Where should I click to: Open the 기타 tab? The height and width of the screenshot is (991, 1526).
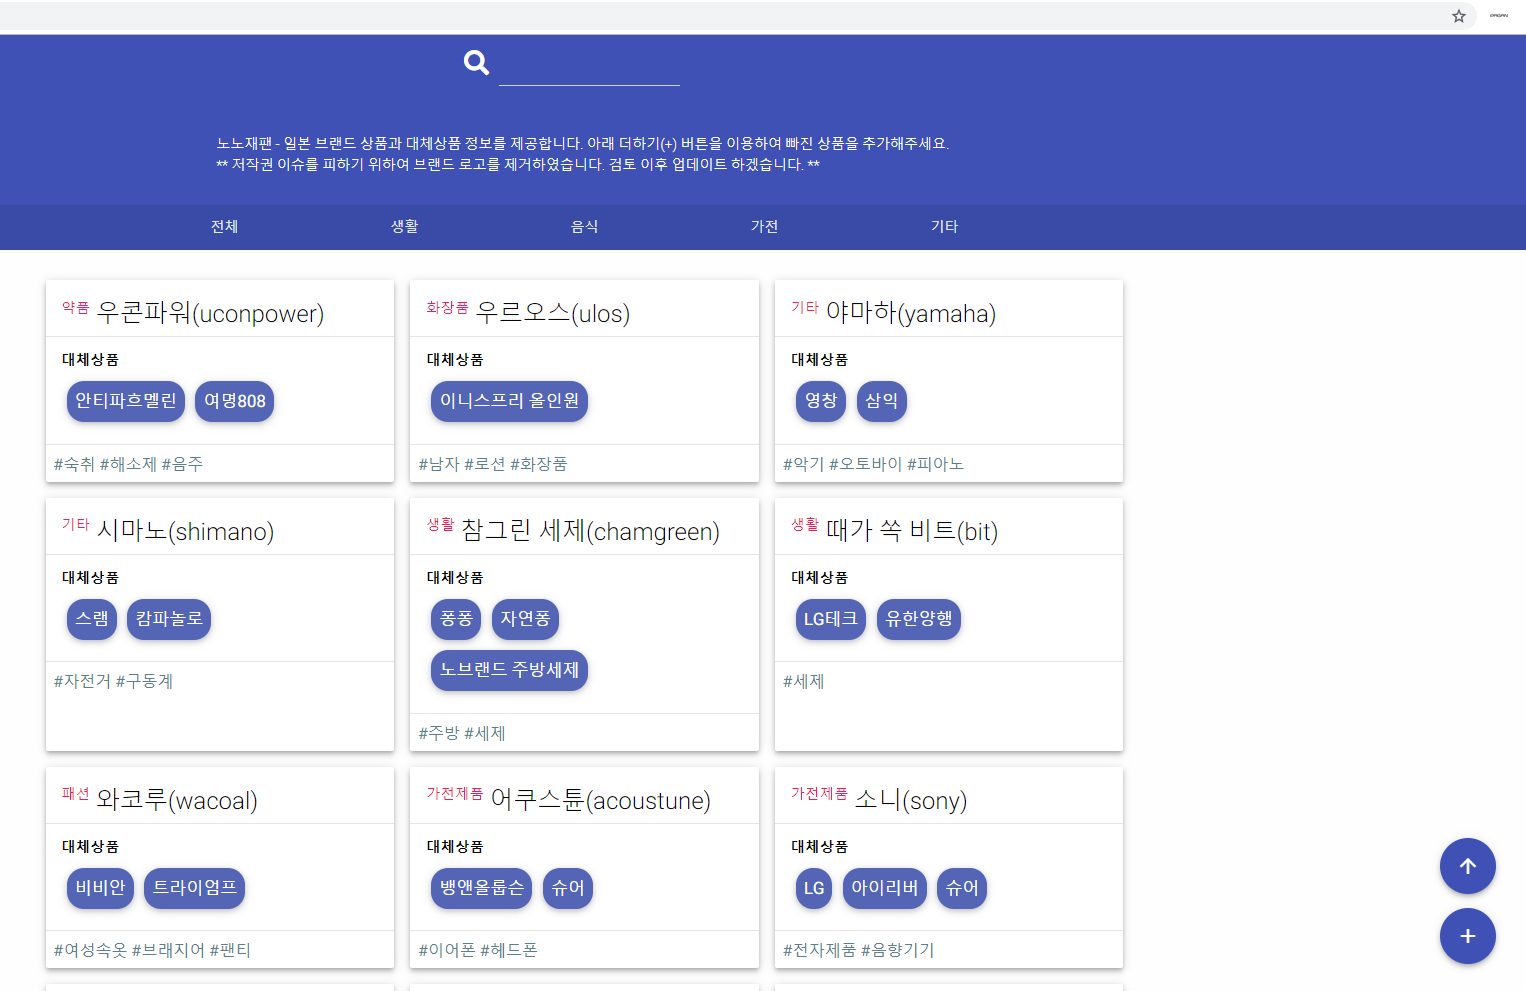[945, 227]
